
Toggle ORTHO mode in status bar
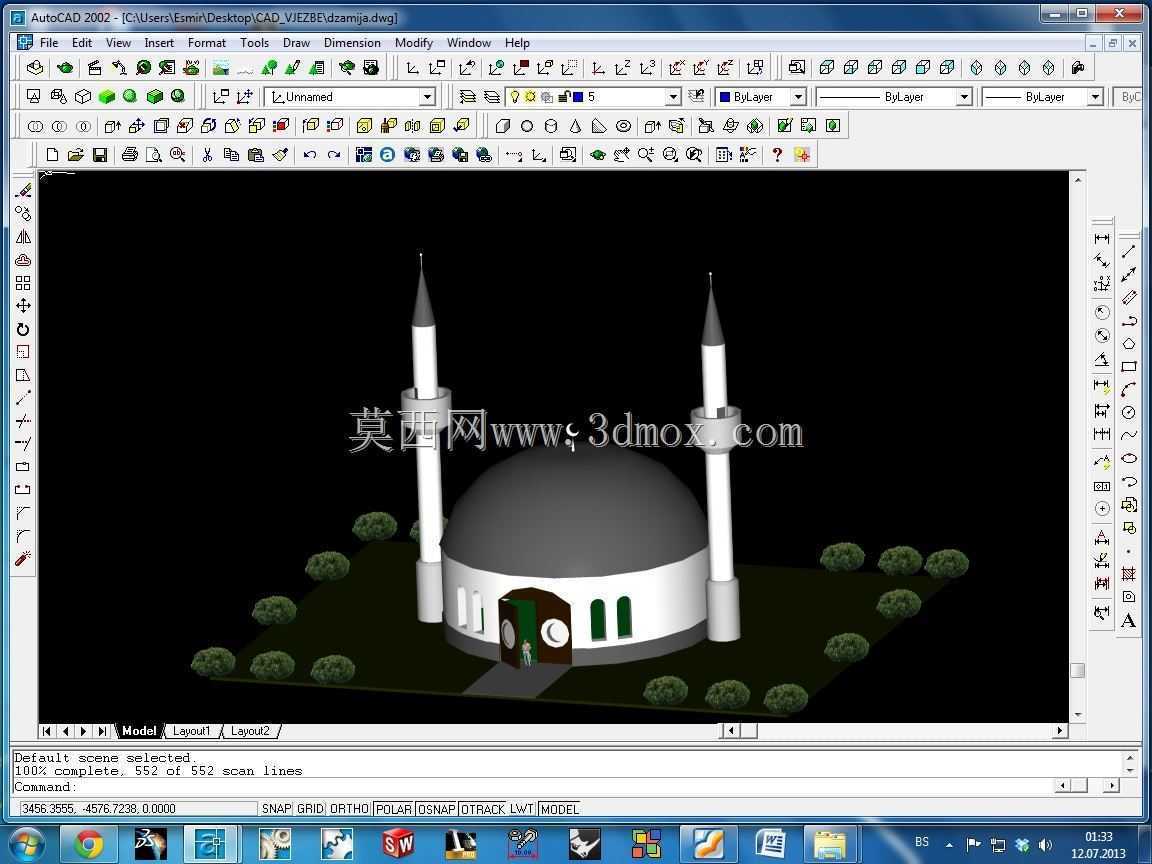click(349, 809)
